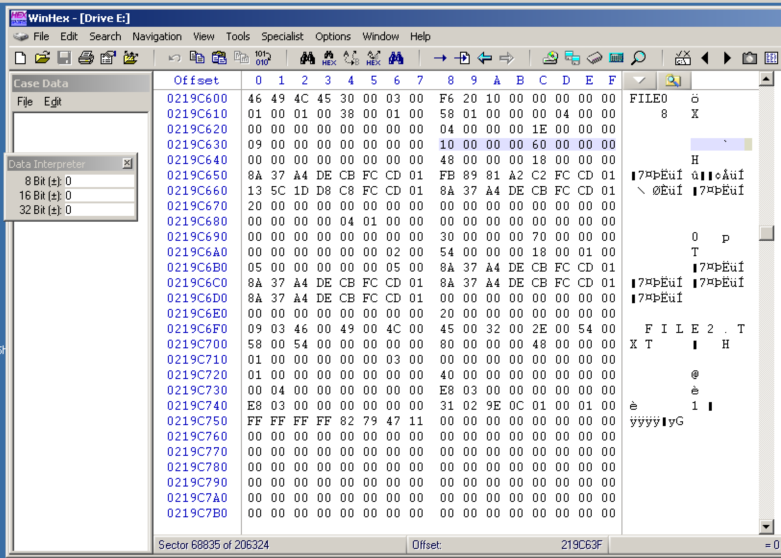
Task: Click the Replace Text icon
Action: pyautogui.click(x=351, y=58)
